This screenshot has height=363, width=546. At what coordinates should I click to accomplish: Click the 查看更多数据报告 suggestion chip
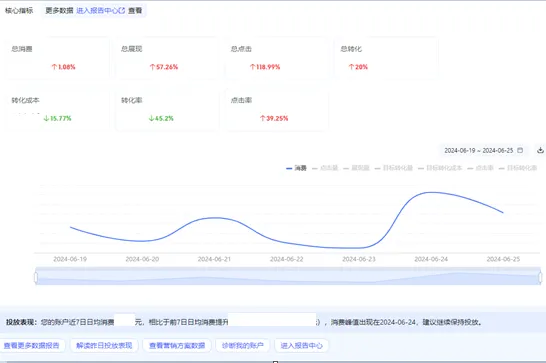31,346
